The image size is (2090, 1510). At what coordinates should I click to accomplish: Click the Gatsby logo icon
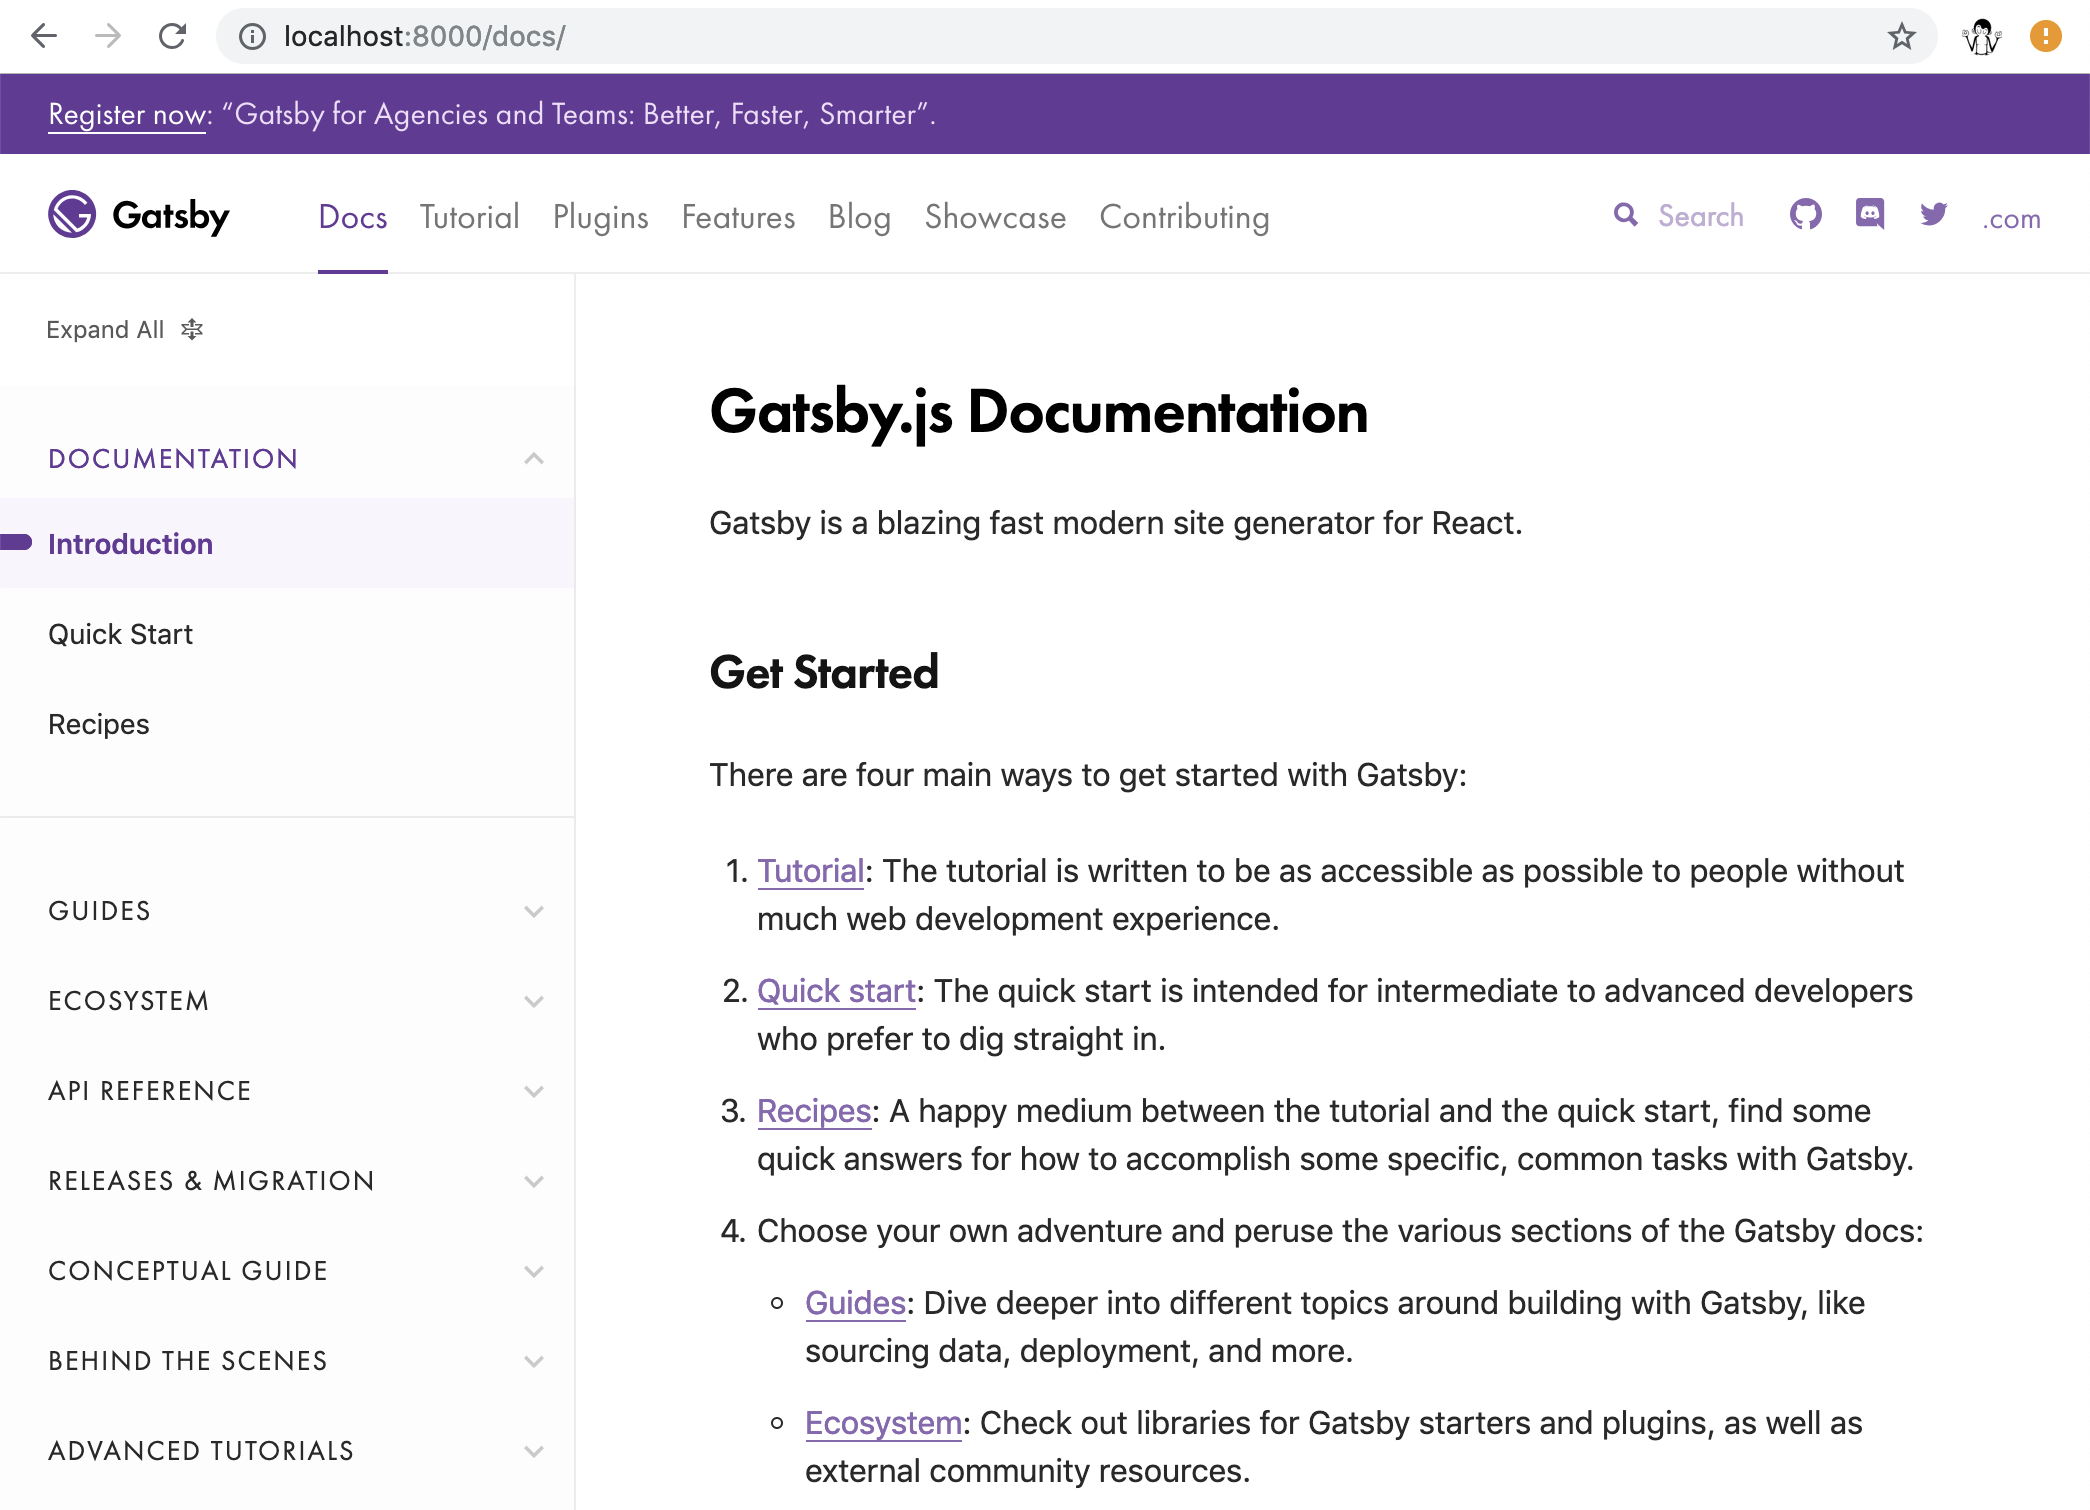[72, 215]
